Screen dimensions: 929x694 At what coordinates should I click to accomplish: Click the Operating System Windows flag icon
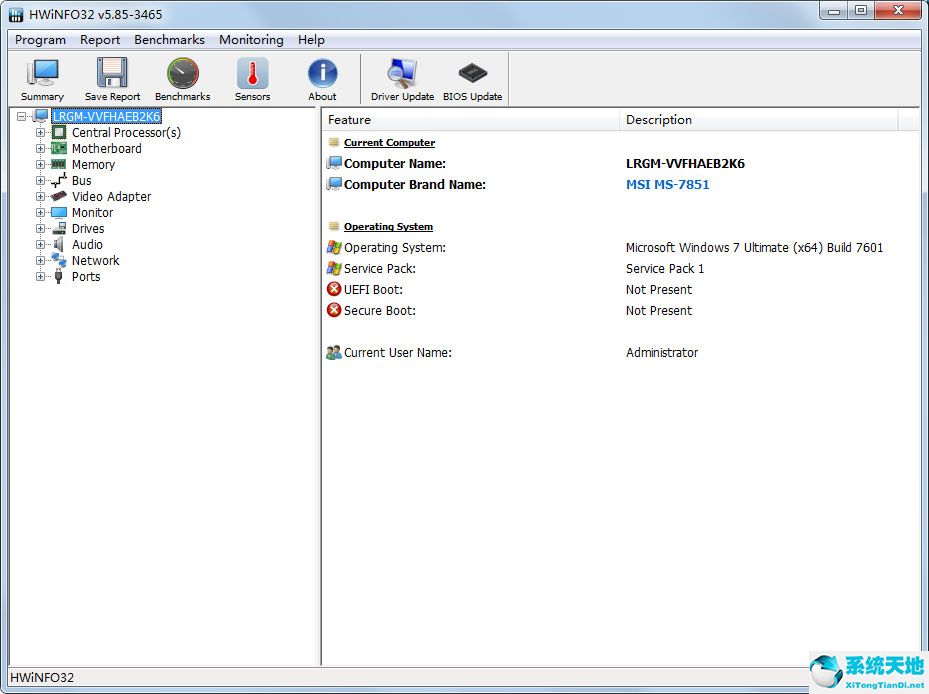pos(334,247)
